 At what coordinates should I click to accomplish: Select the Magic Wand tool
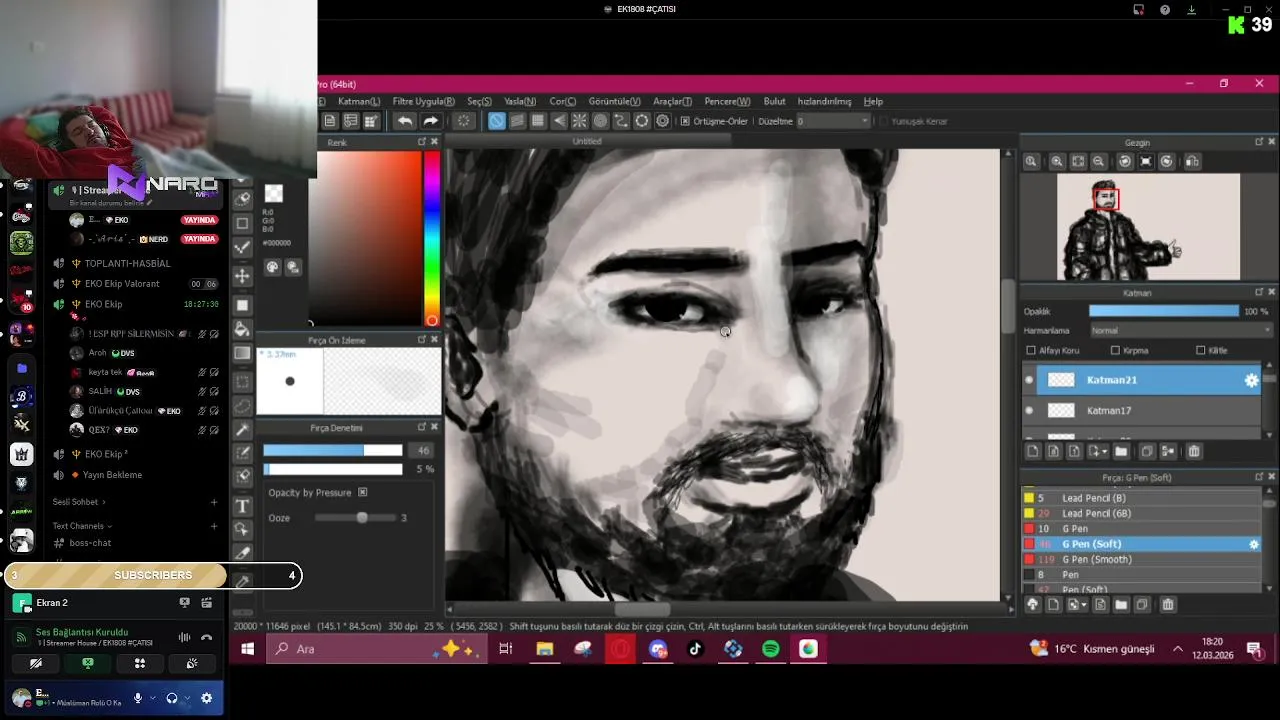(242, 430)
